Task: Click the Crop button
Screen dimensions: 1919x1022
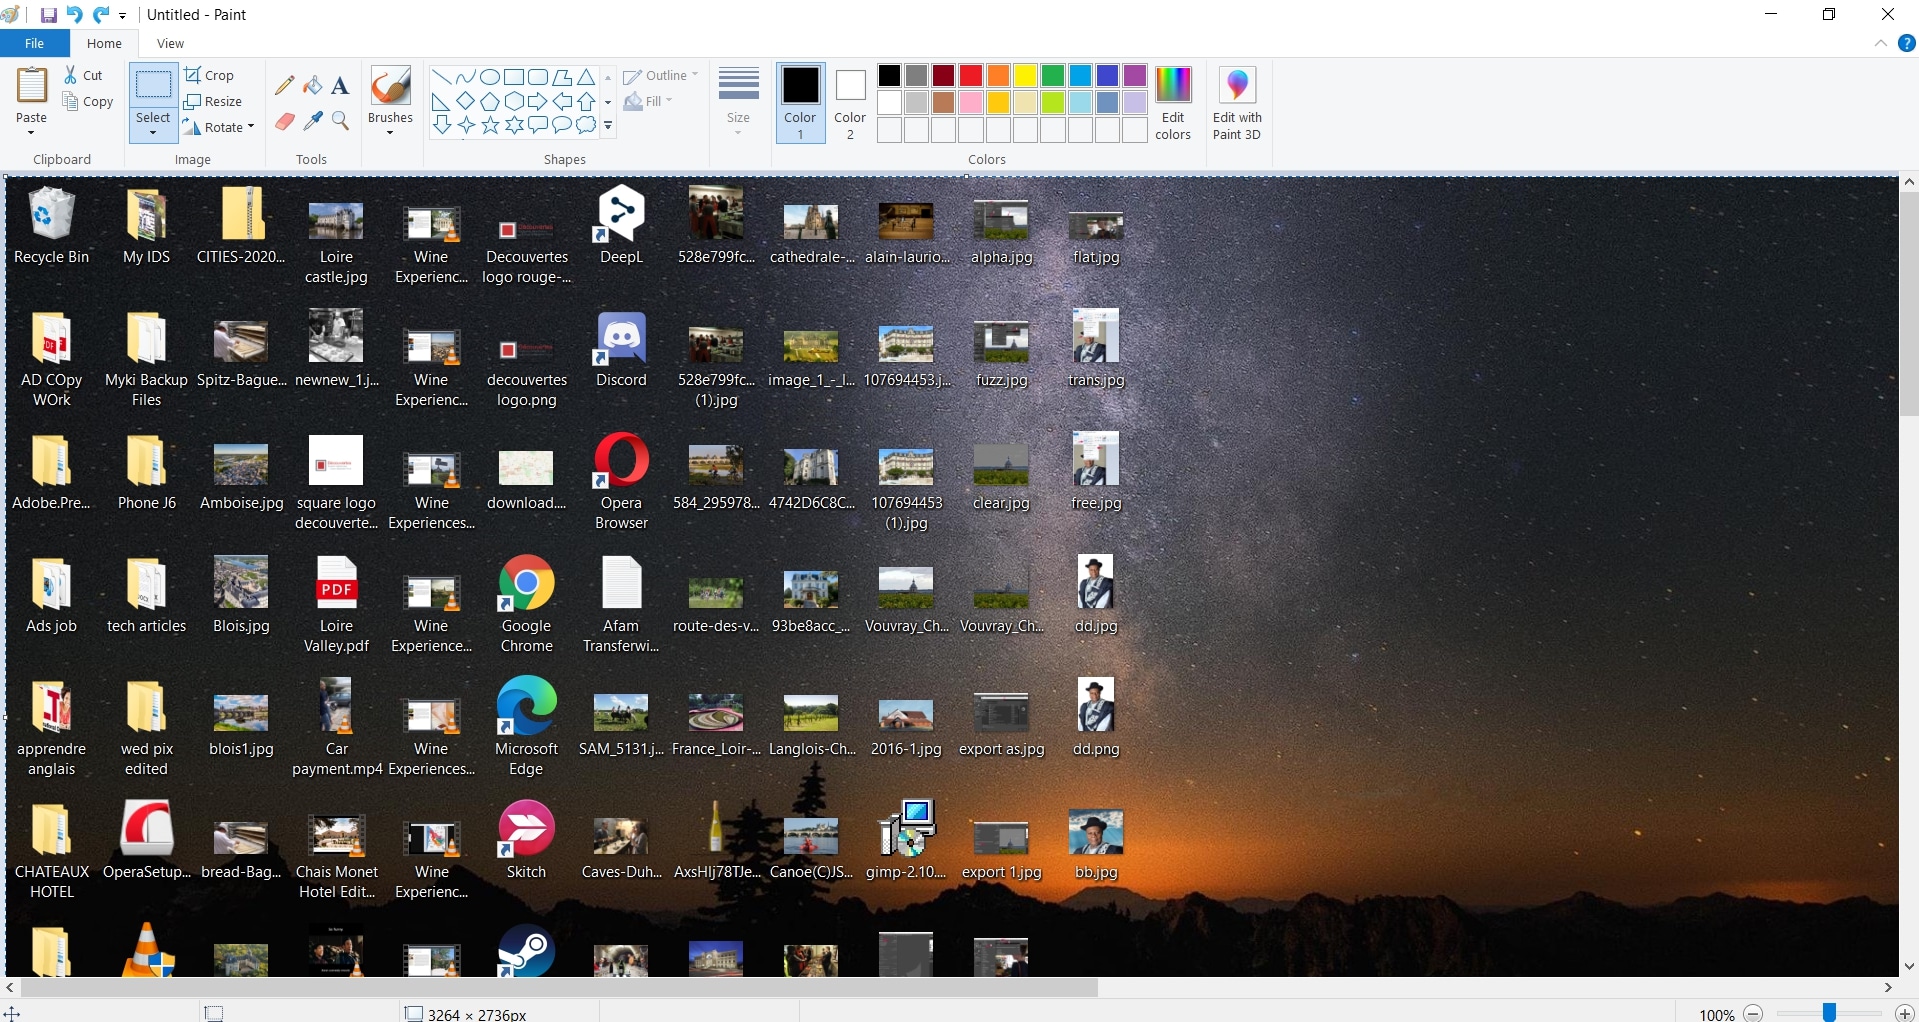Action: click(x=209, y=75)
